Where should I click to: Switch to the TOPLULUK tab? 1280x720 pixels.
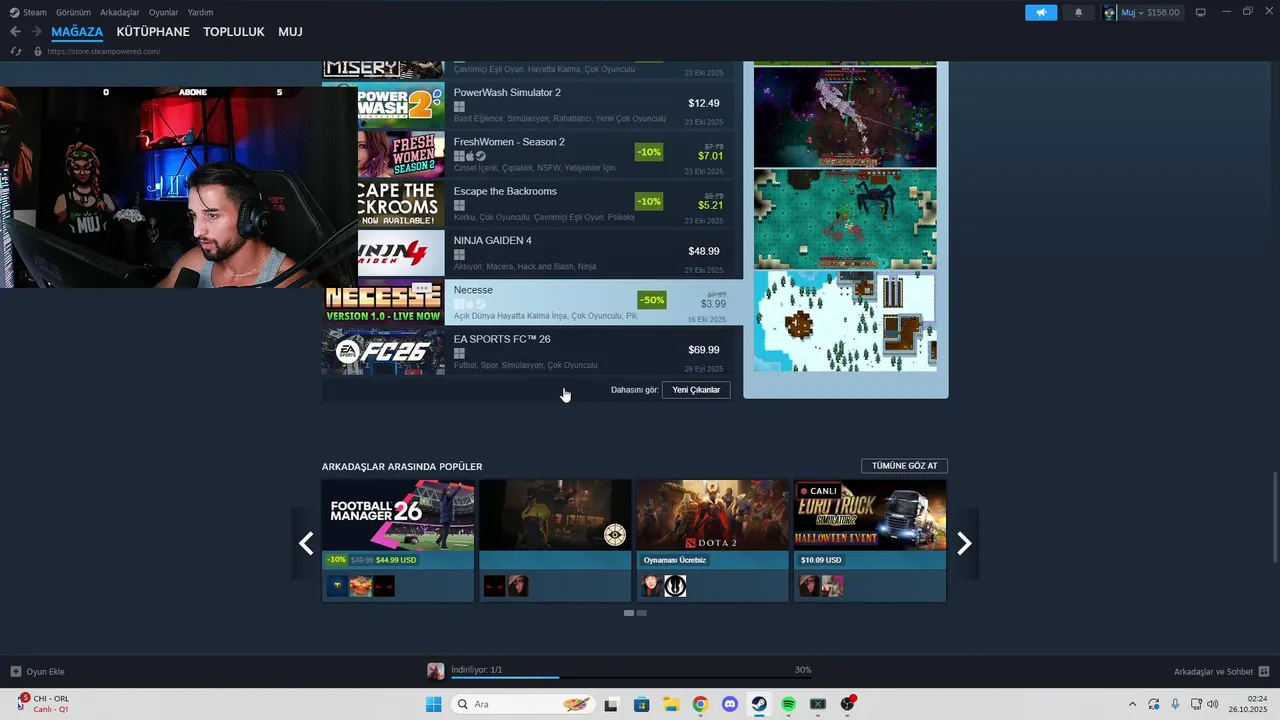234,32
